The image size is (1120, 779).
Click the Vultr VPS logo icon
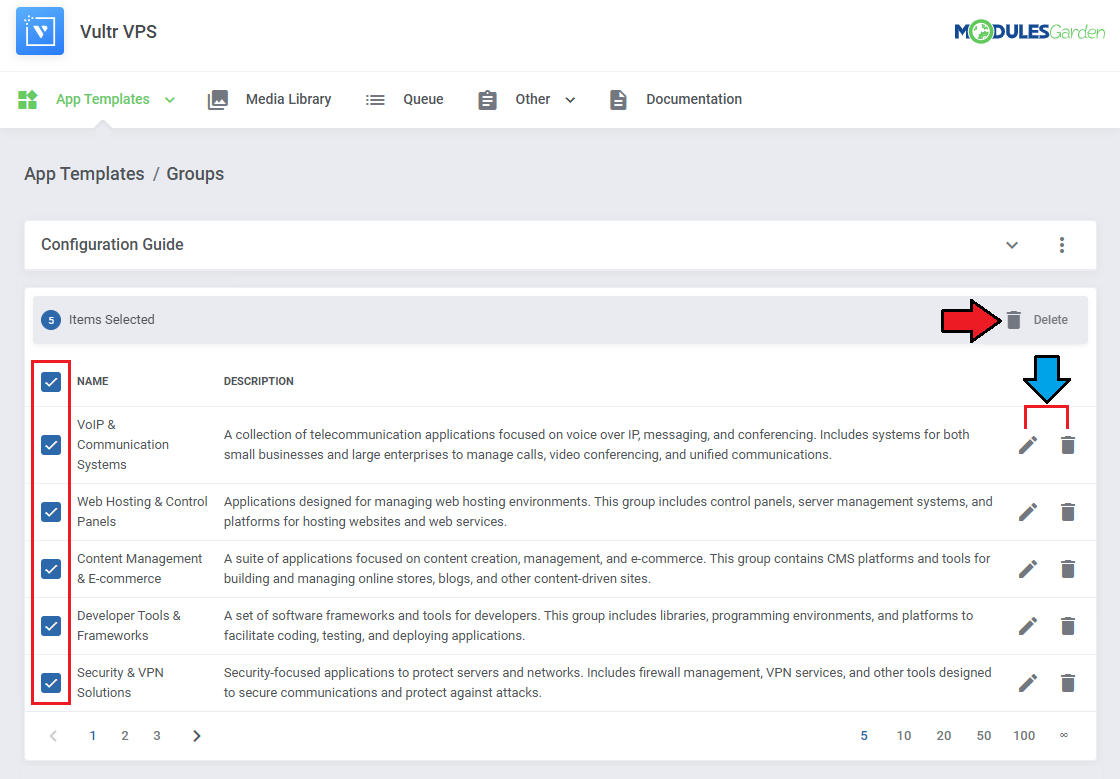(40, 31)
